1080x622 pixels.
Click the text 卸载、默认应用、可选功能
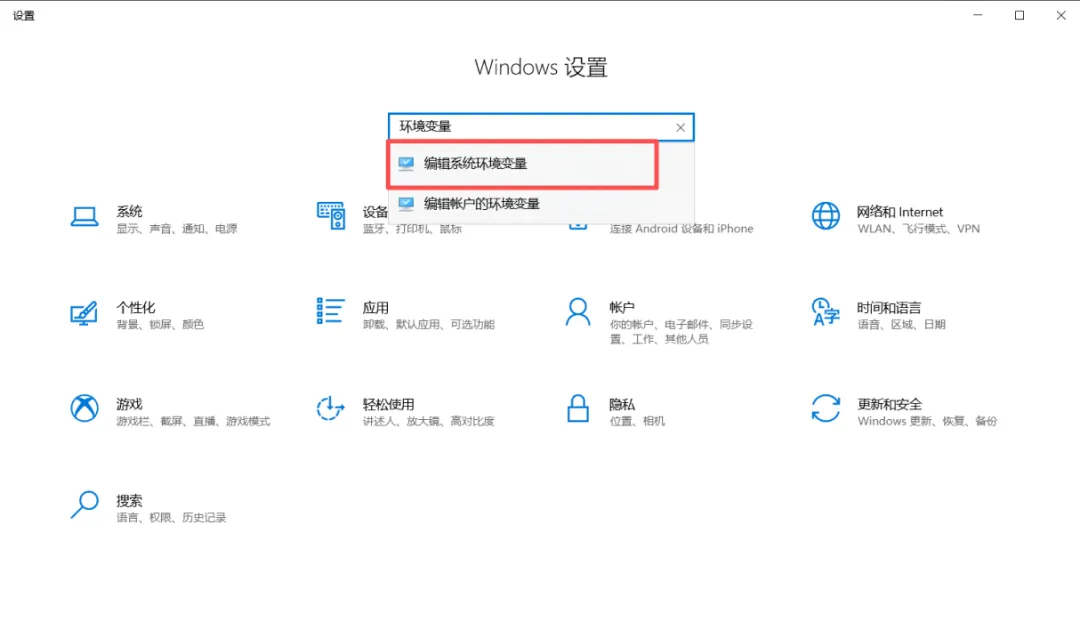[x=429, y=324]
